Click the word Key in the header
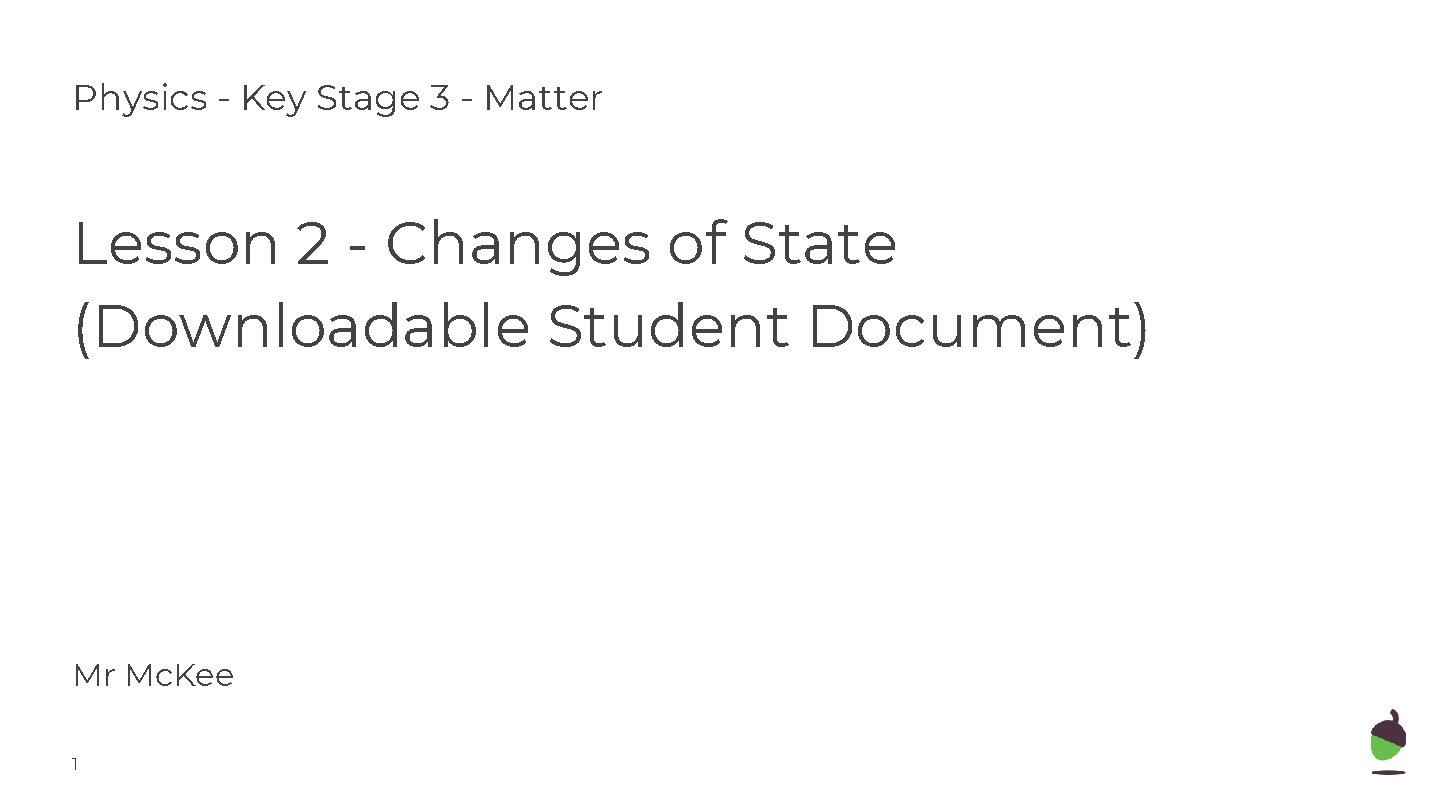The width and height of the screenshot is (1440, 810). click(273, 99)
